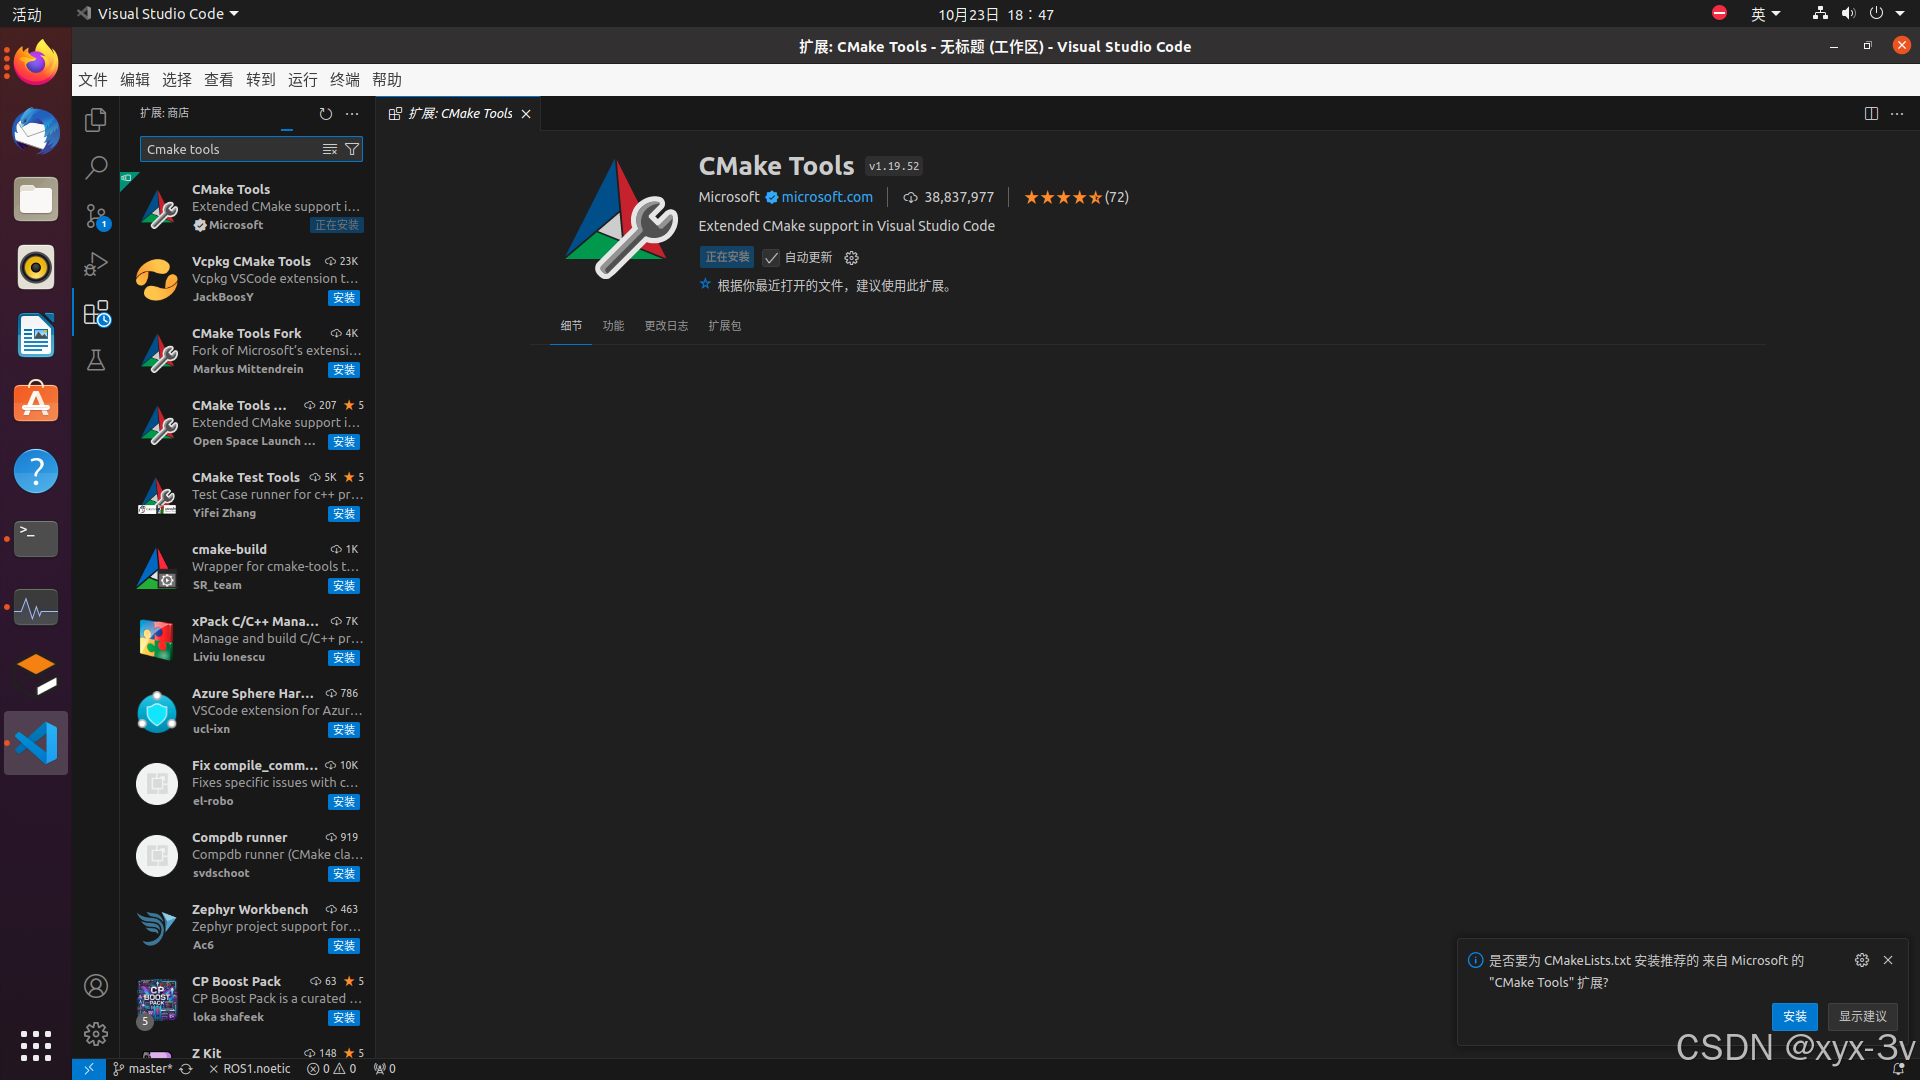Viewport: 1920px width, 1080px height.
Task: Toggle the auto-update checkbox
Action: click(771, 258)
